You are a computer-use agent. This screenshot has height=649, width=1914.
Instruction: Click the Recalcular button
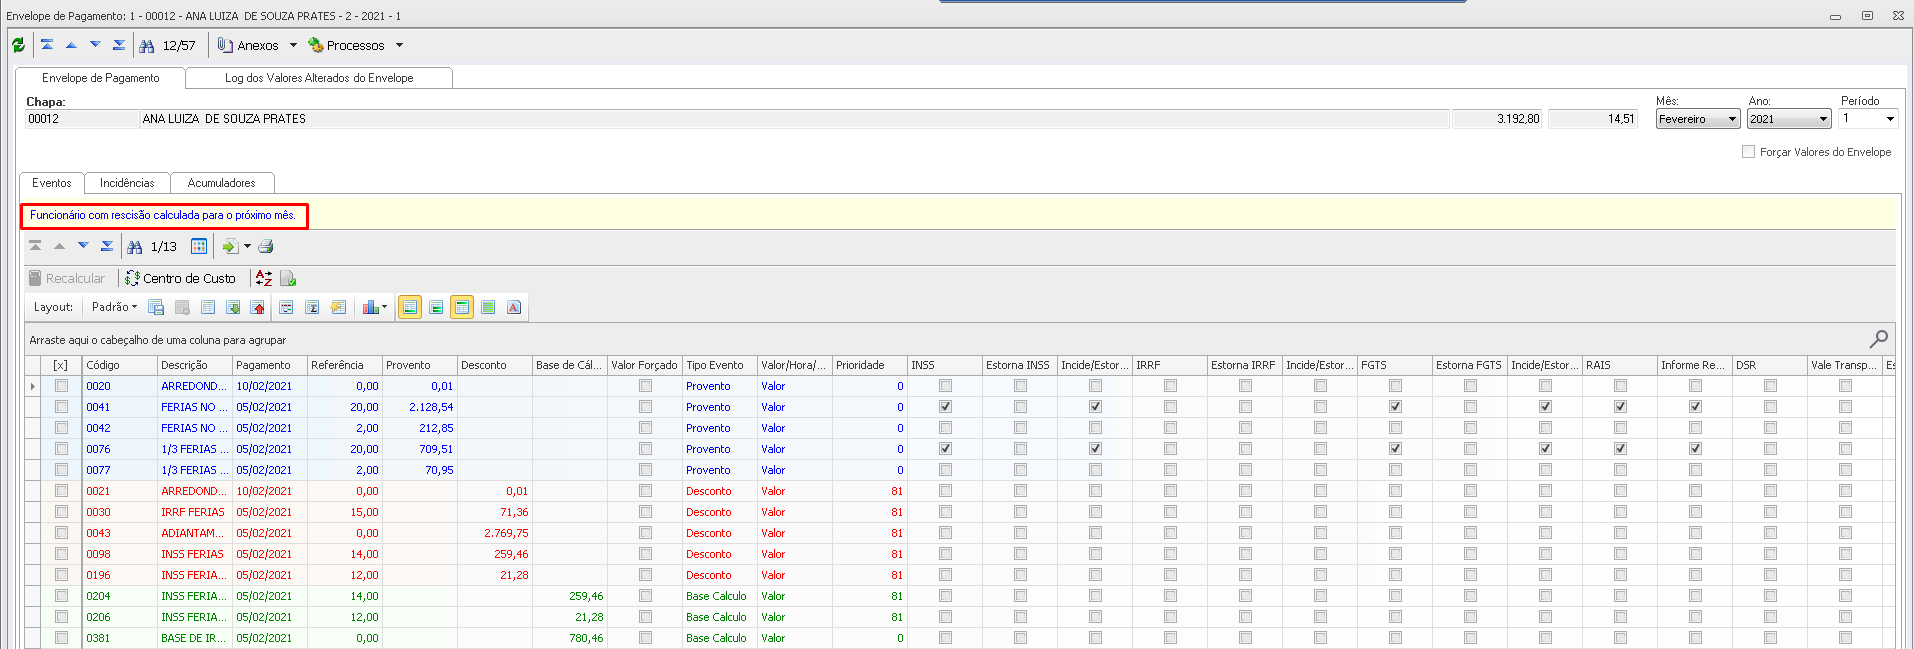[67, 278]
